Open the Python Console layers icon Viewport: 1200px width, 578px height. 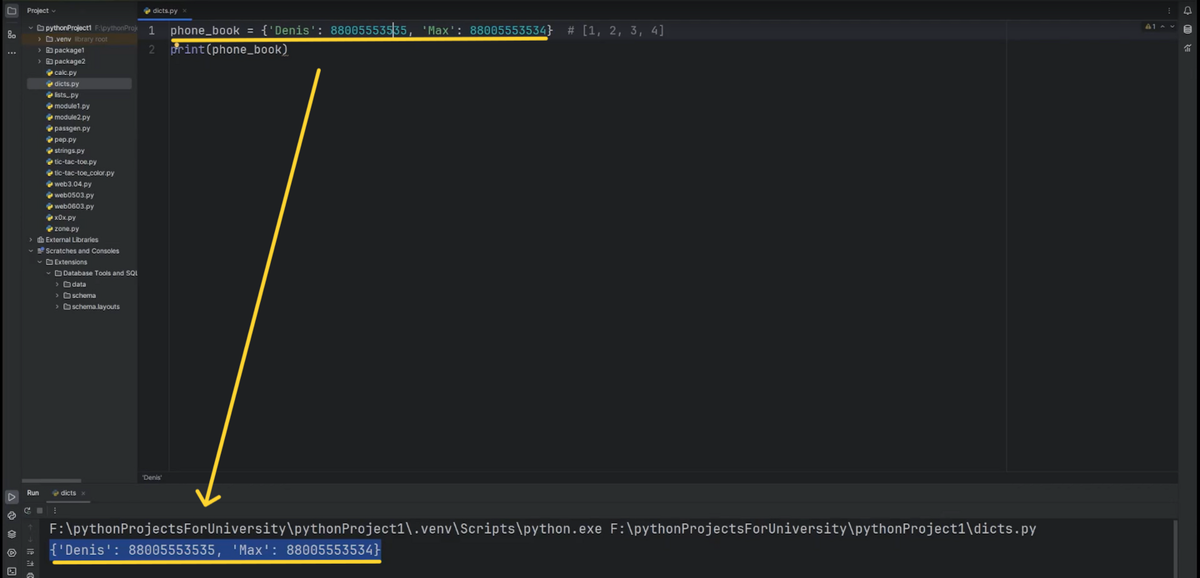point(11,534)
